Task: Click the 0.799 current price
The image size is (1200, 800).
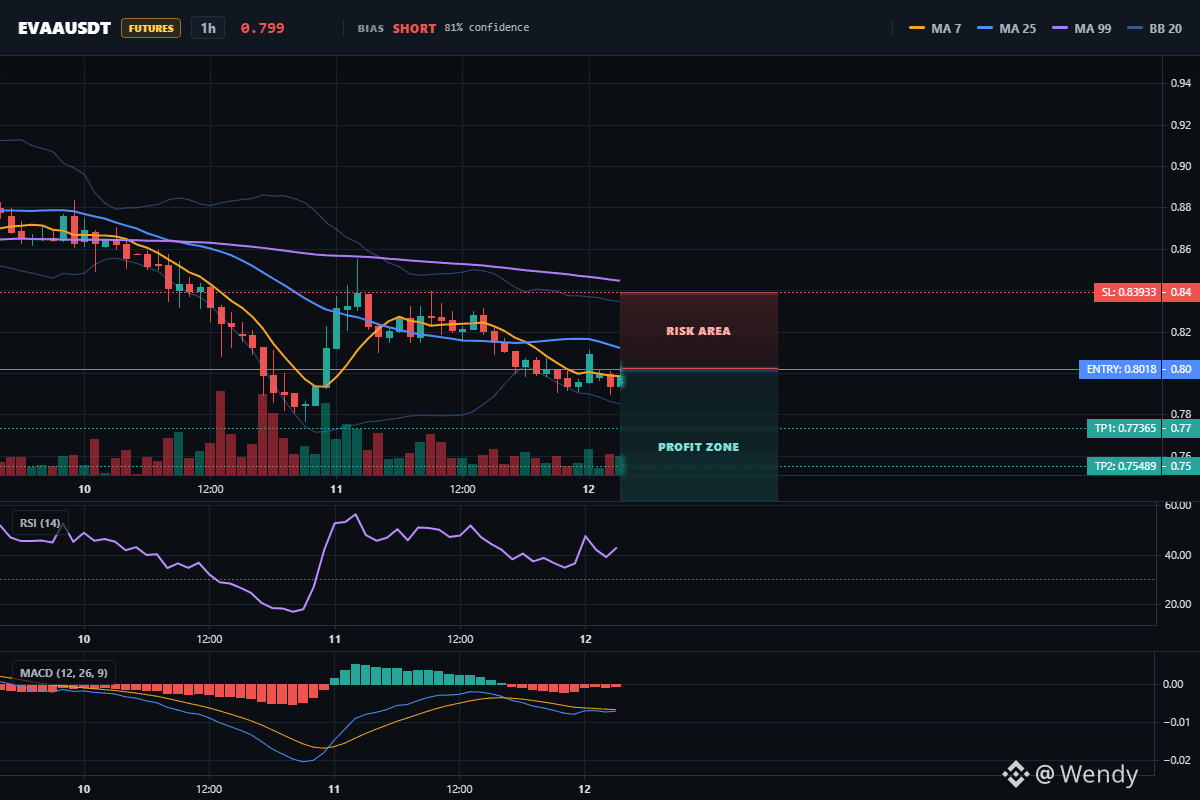Action: tap(262, 28)
